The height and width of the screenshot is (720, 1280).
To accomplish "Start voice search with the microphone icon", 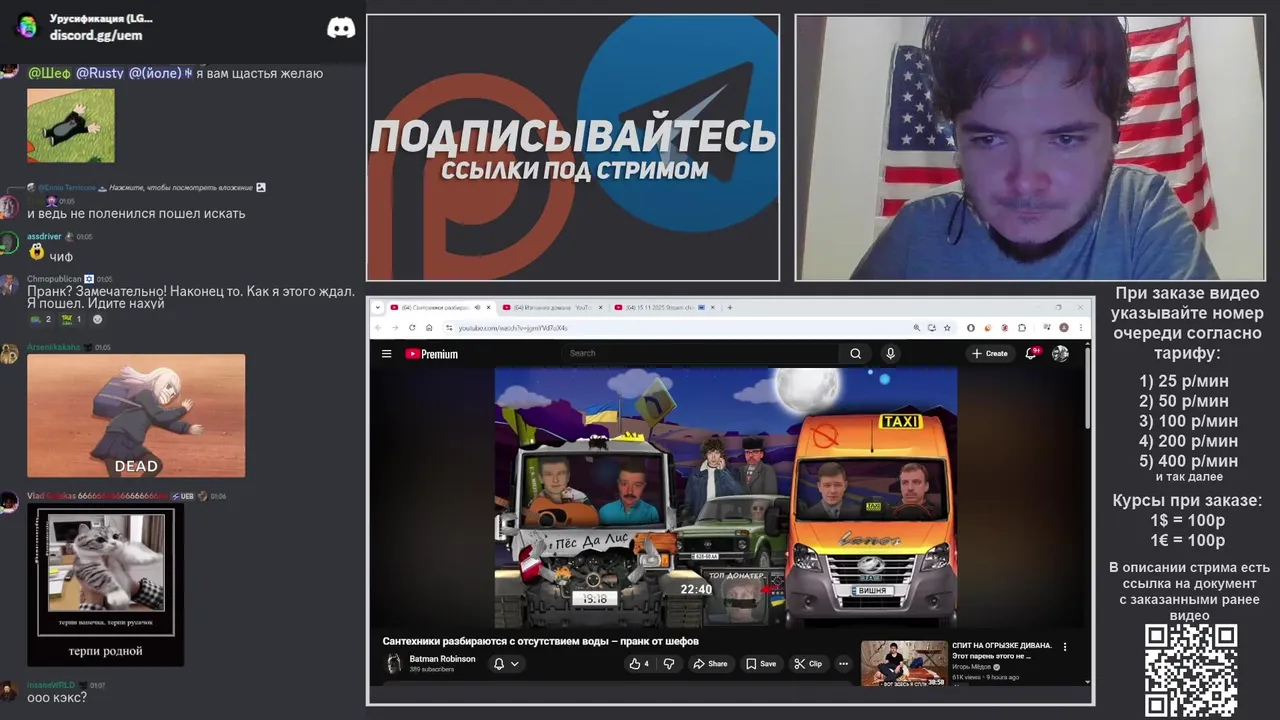I will coord(890,353).
